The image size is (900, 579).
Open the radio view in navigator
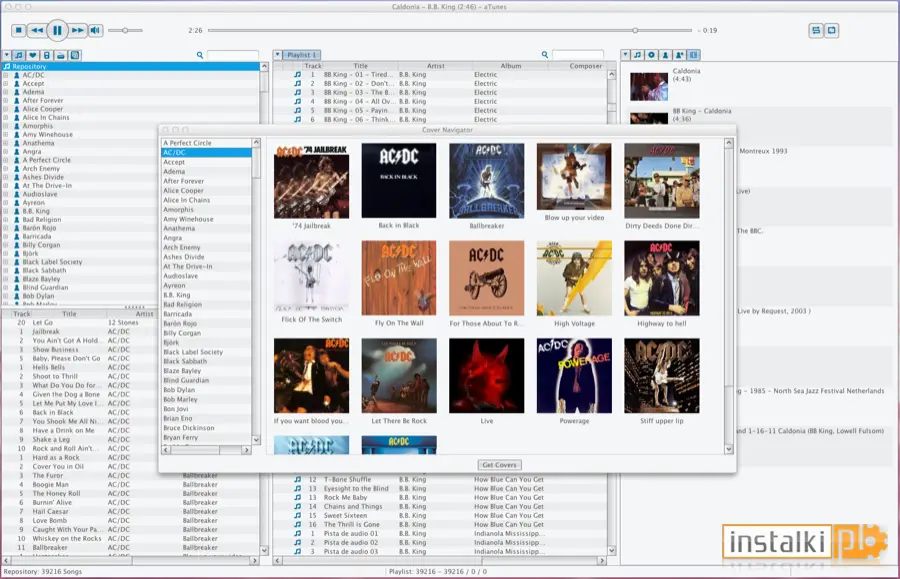point(61,55)
